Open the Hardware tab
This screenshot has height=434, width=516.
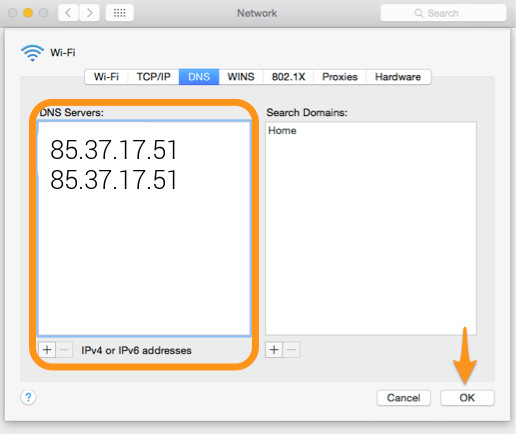click(x=398, y=77)
